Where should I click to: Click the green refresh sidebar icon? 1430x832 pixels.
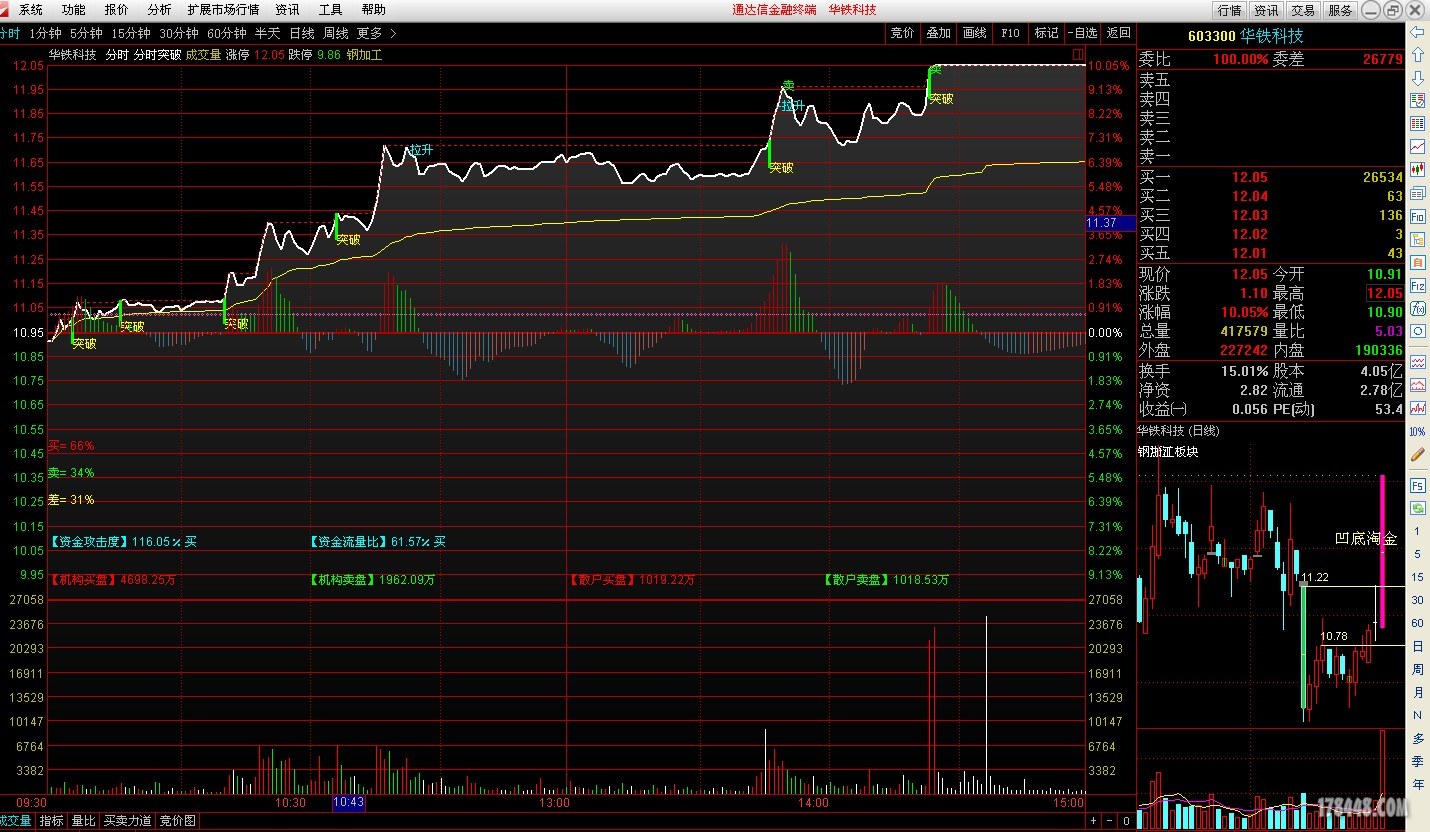tap(1417, 508)
